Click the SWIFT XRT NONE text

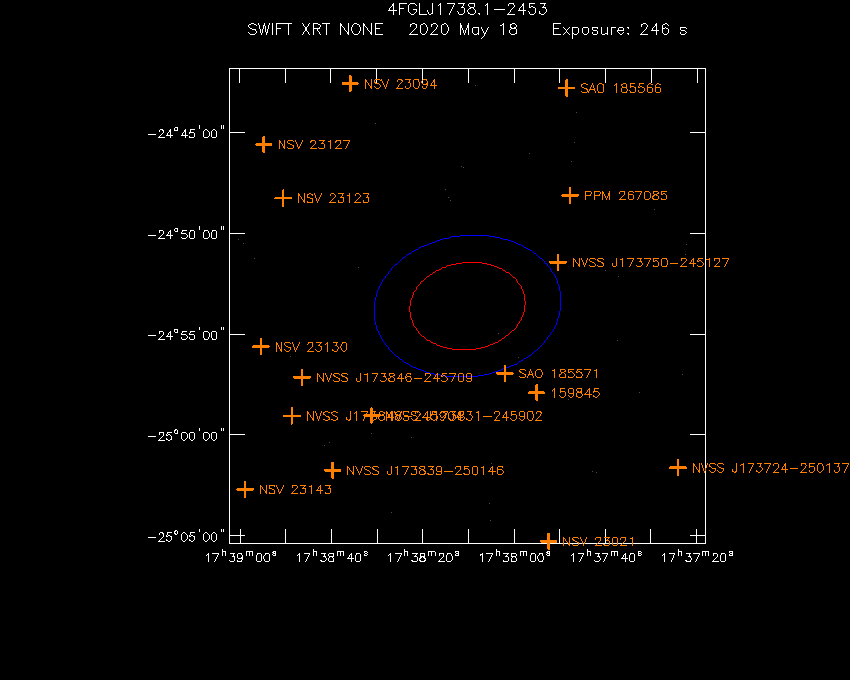[x=315, y=29]
